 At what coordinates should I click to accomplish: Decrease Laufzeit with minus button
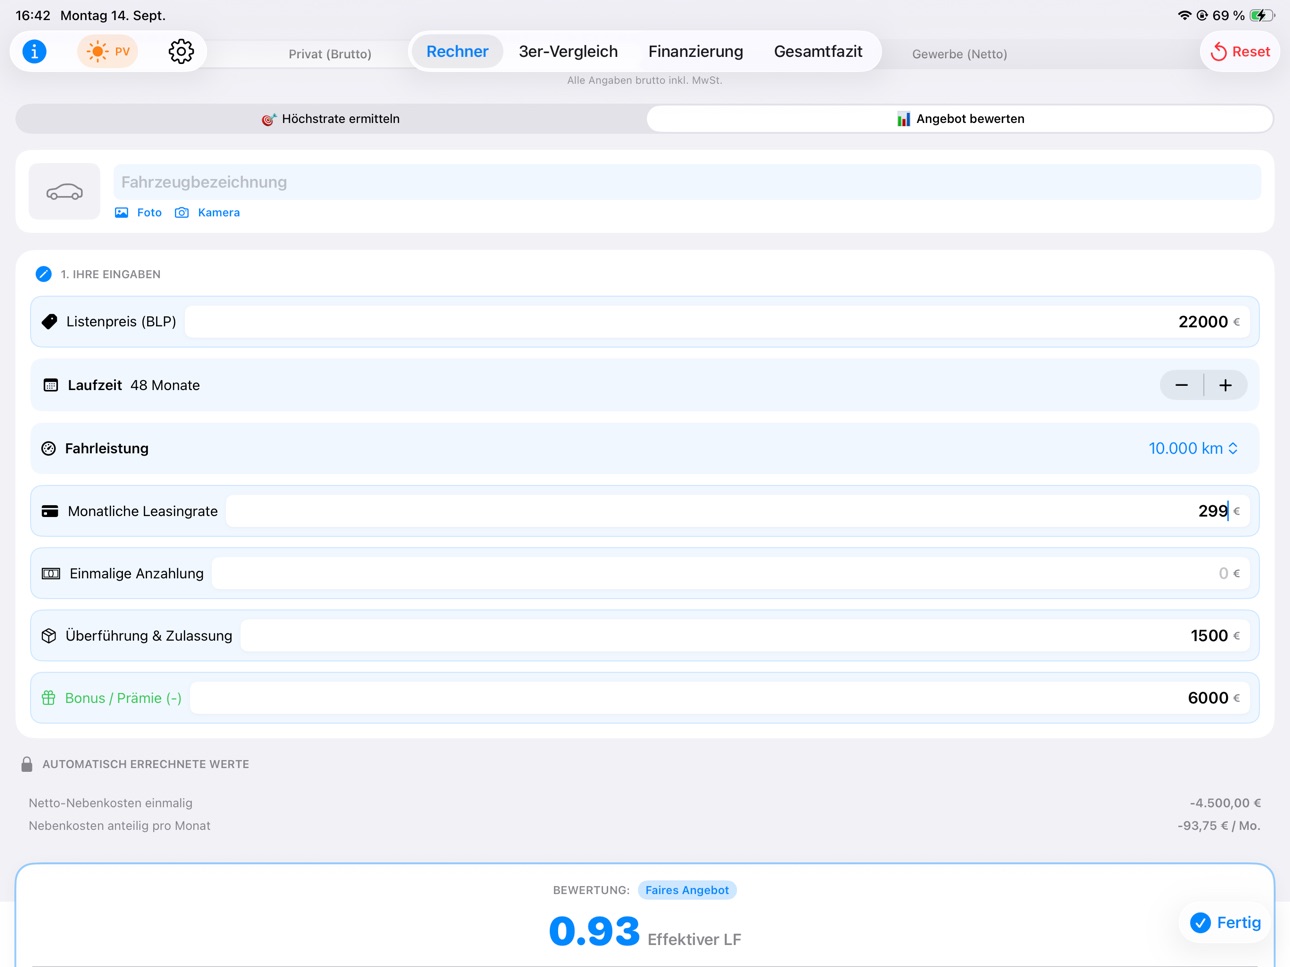click(1182, 385)
